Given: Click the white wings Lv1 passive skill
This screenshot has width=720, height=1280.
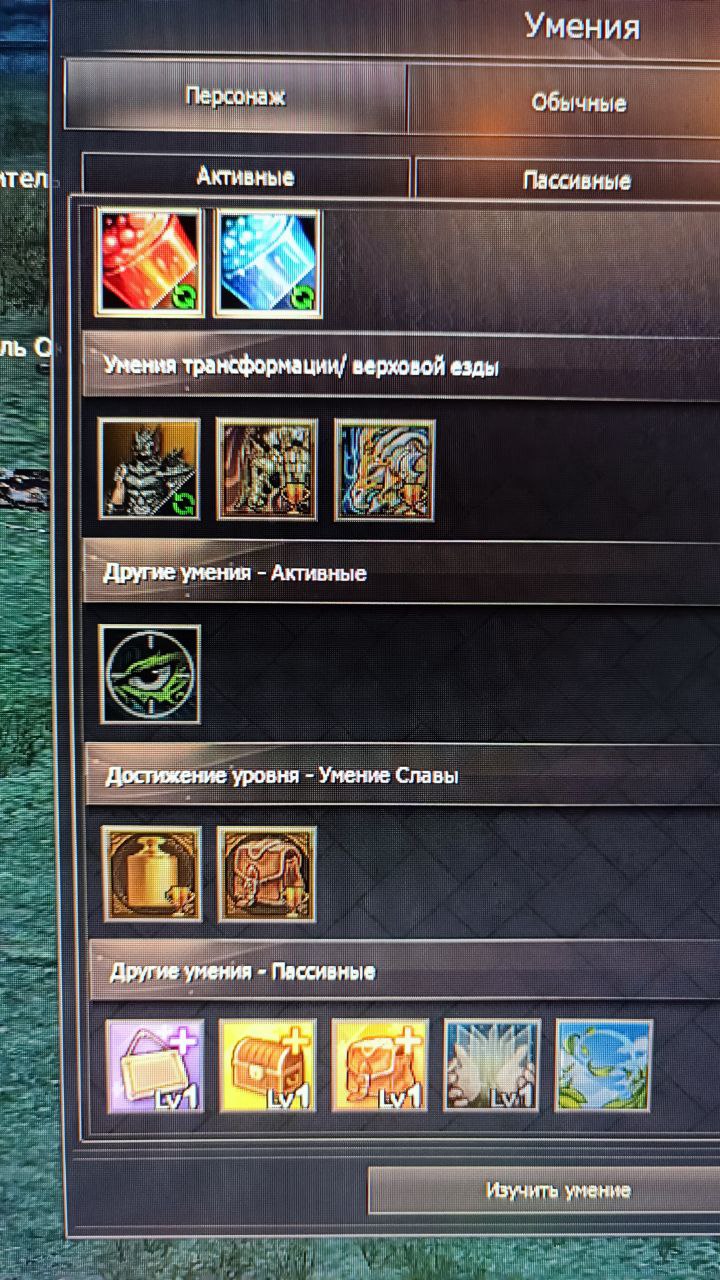Looking at the screenshot, I should [492, 1066].
